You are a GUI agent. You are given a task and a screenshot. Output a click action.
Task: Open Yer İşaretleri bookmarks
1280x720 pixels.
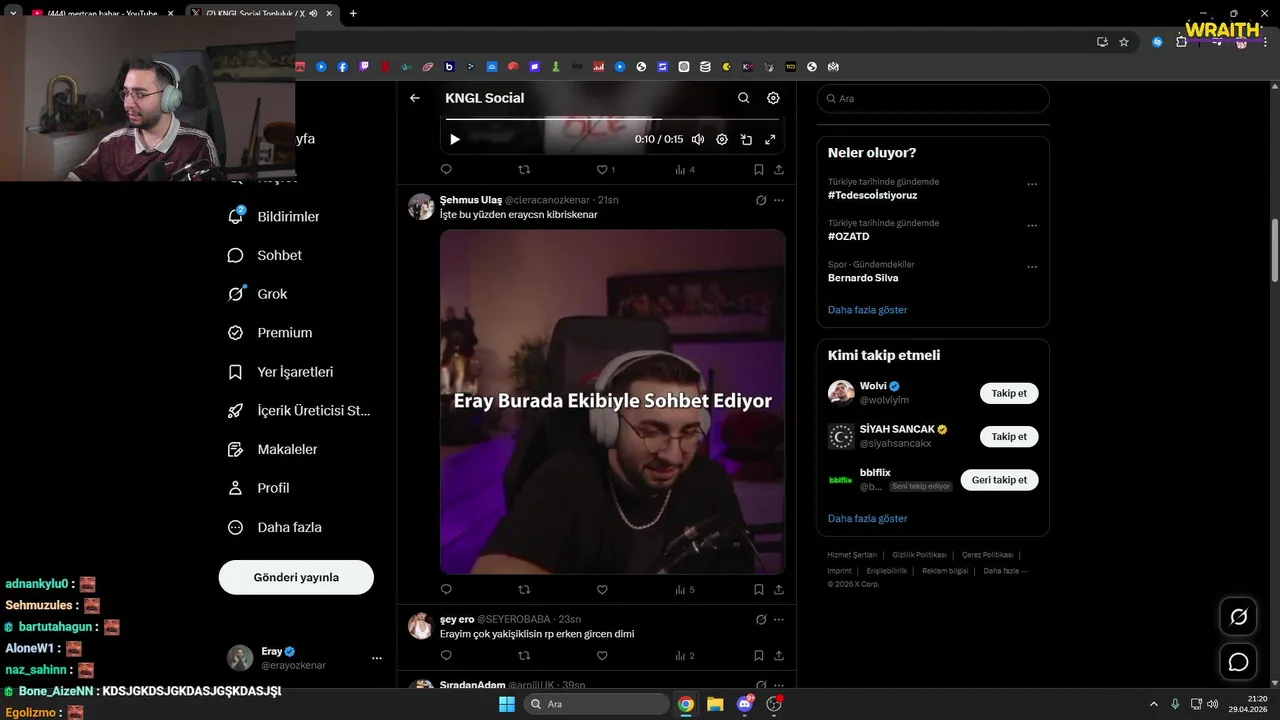(281, 372)
